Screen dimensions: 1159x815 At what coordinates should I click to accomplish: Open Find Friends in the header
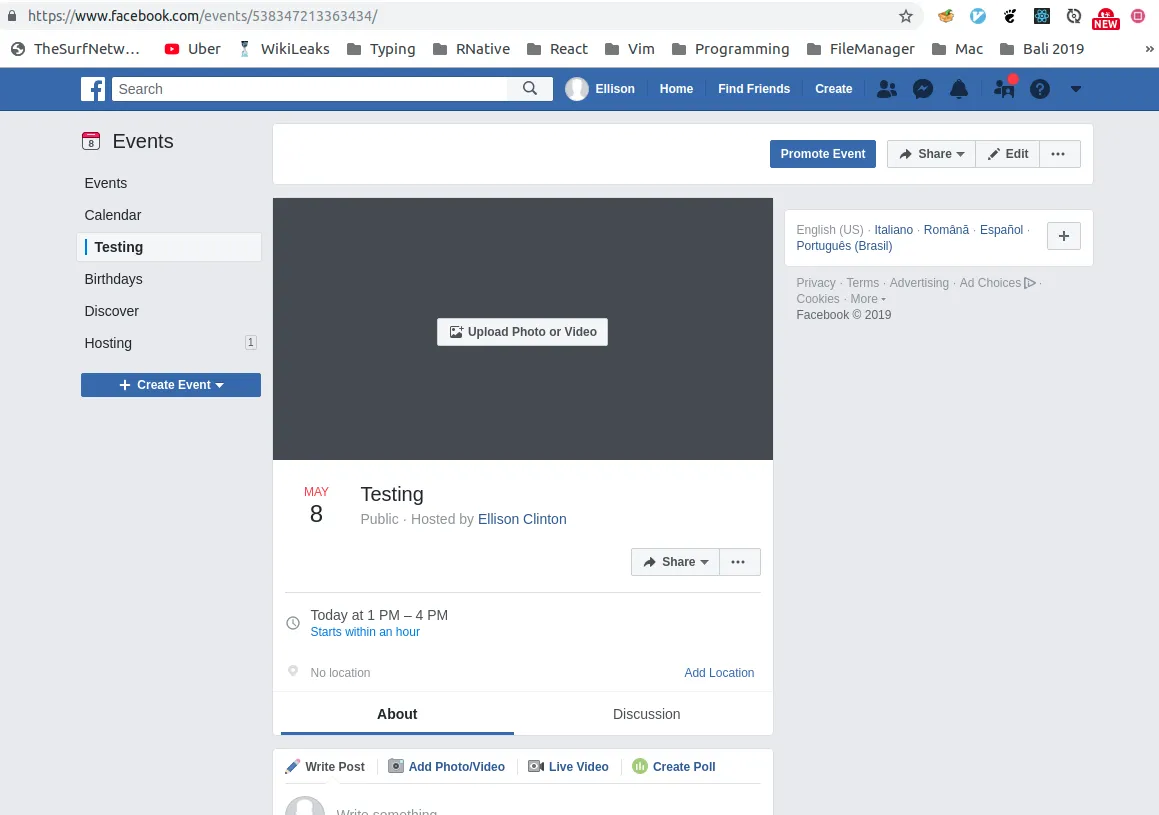tap(754, 89)
